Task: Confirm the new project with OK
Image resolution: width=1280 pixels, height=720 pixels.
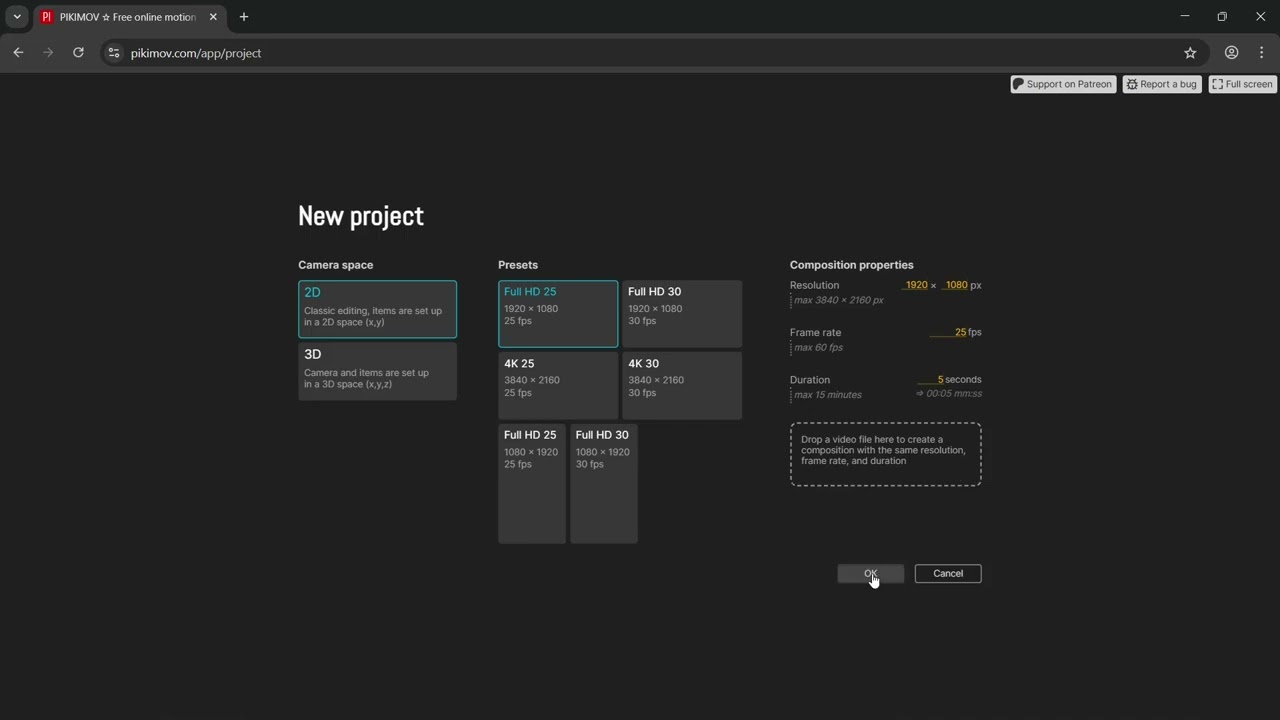Action: pos(870,573)
